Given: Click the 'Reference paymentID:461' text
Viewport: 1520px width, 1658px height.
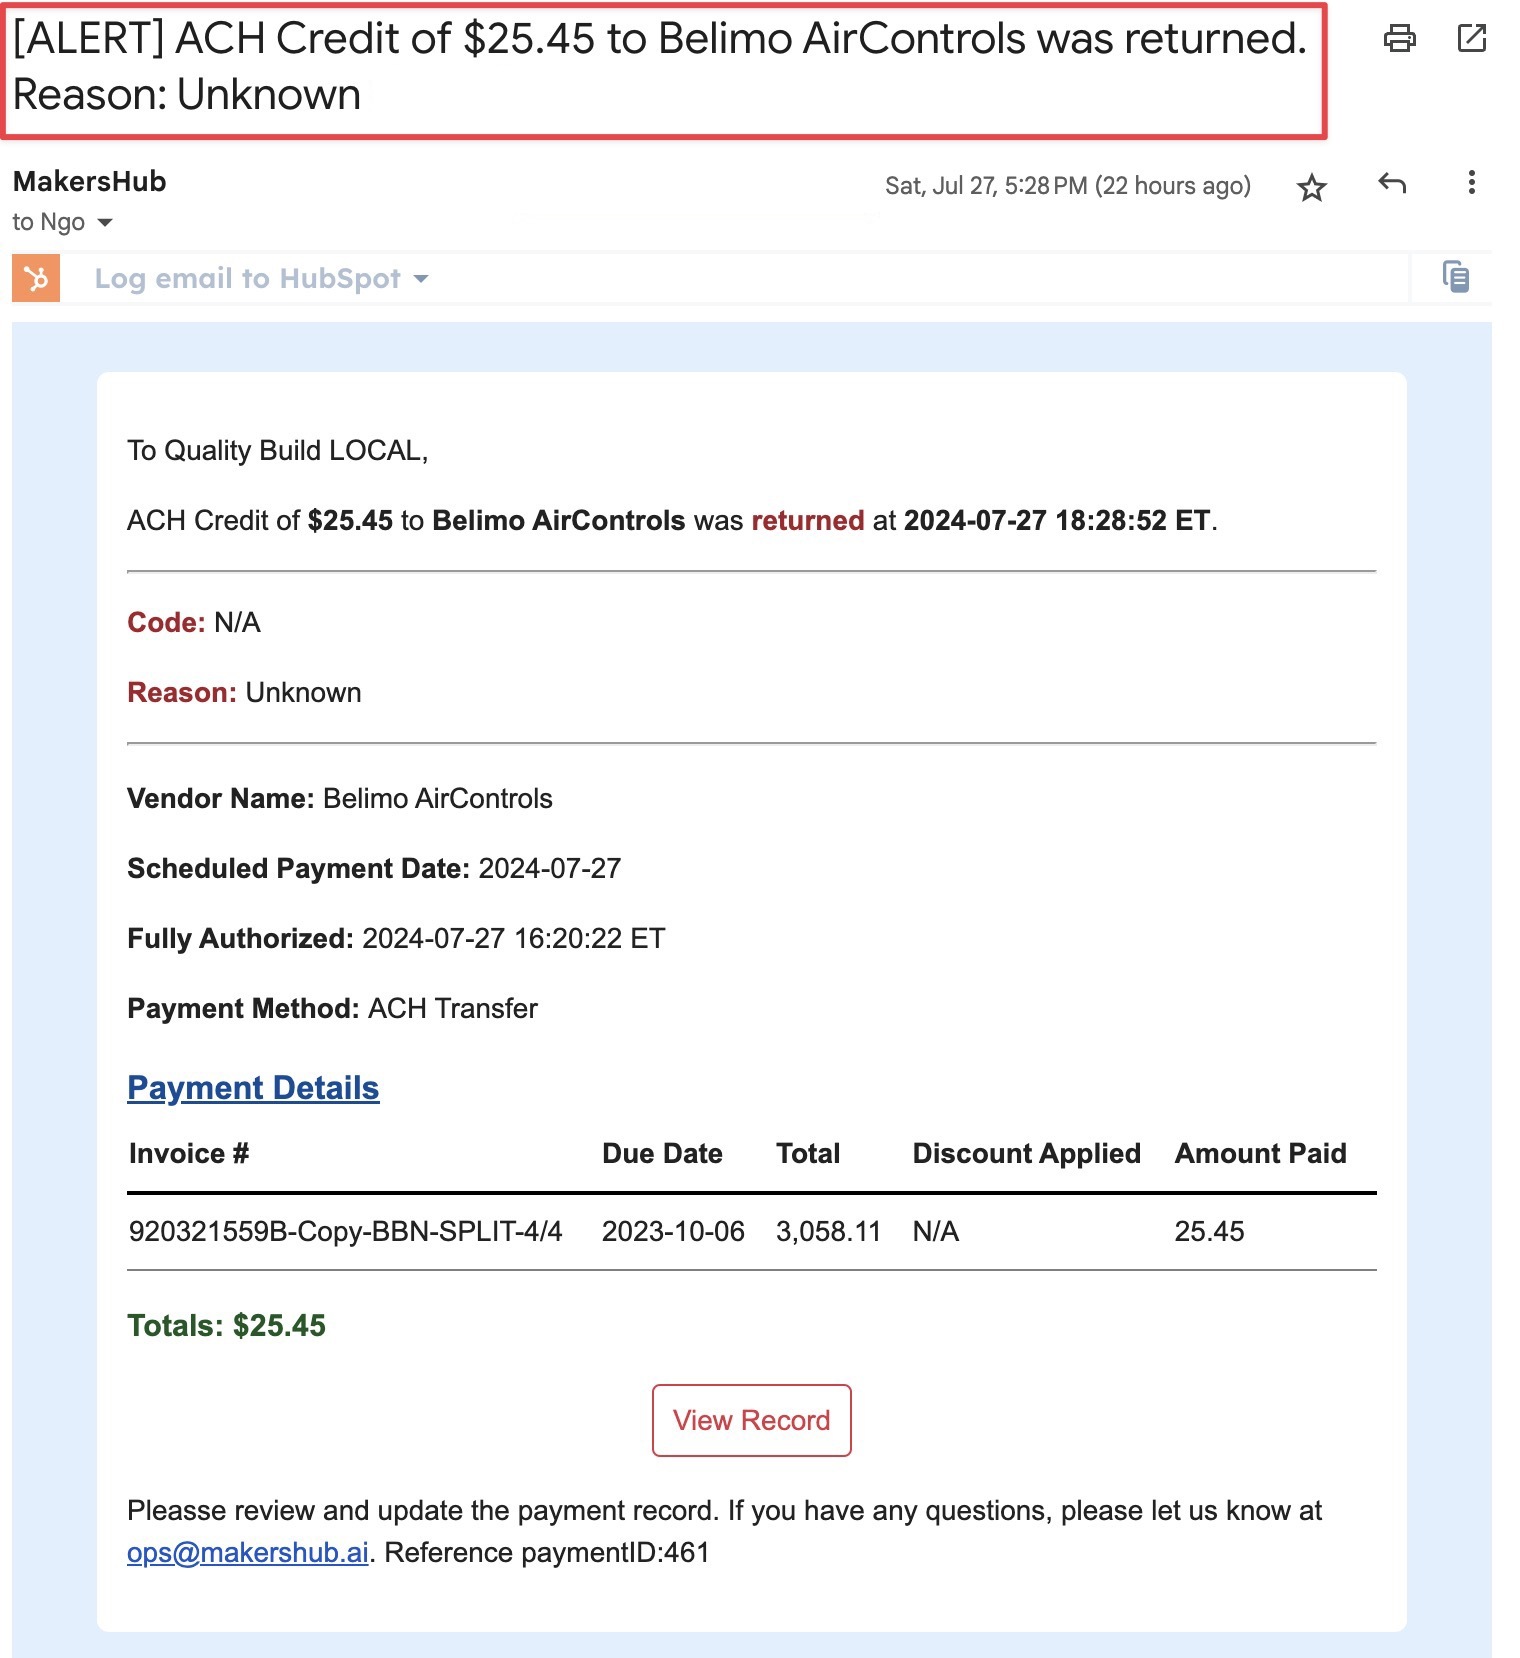Looking at the screenshot, I should [547, 1552].
